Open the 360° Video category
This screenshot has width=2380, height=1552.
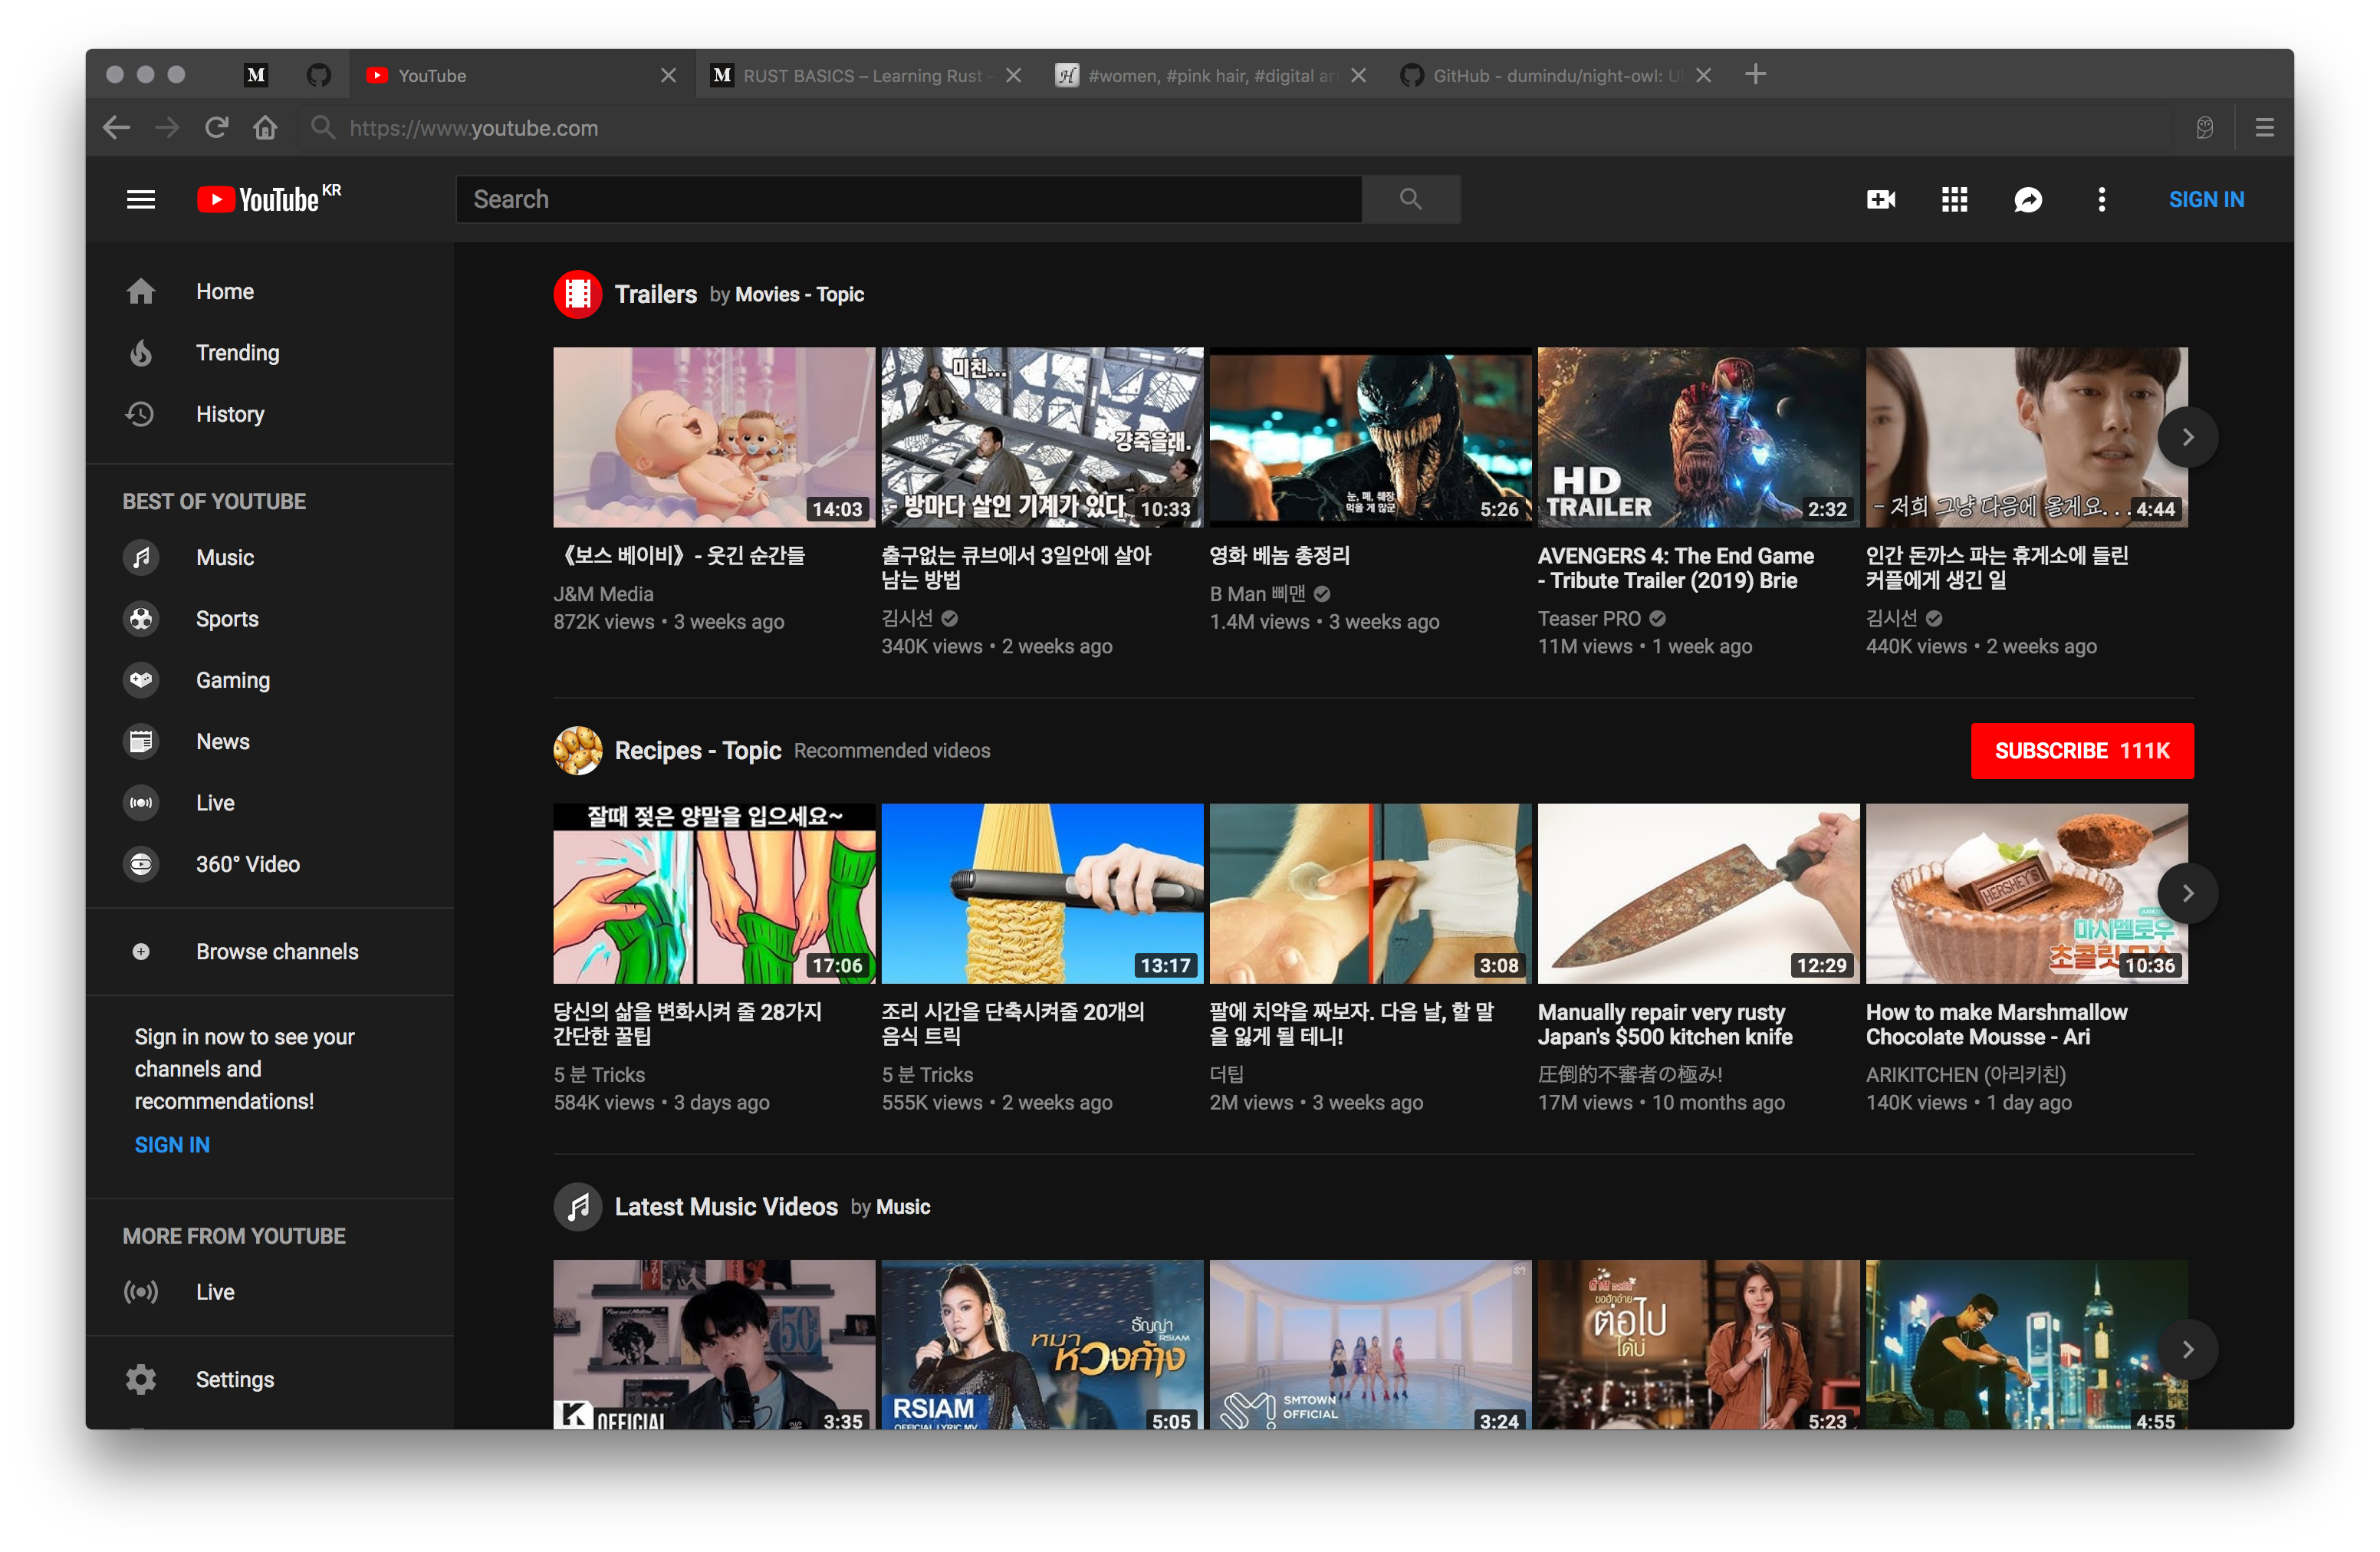coord(247,864)
